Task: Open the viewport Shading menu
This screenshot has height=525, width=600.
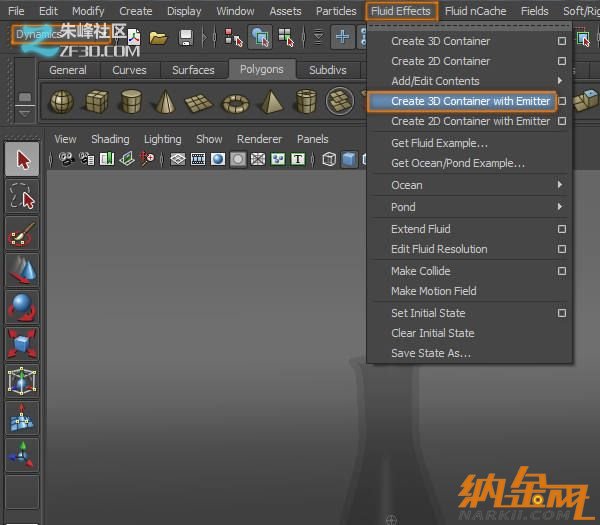Action: (110, 139)
